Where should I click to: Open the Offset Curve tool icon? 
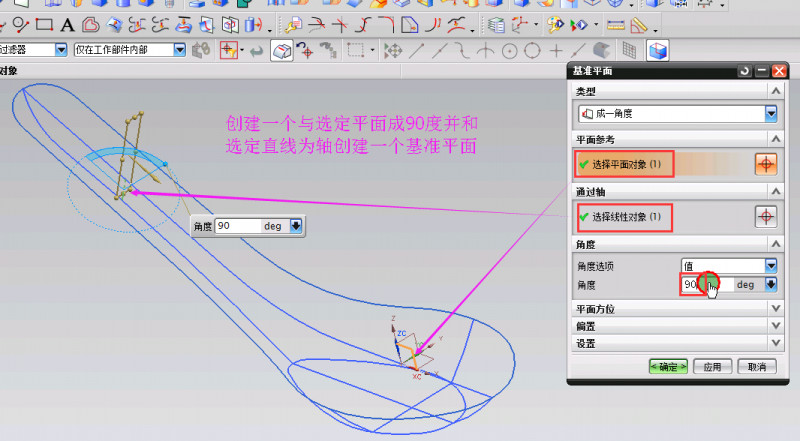[x=90, y=24]
